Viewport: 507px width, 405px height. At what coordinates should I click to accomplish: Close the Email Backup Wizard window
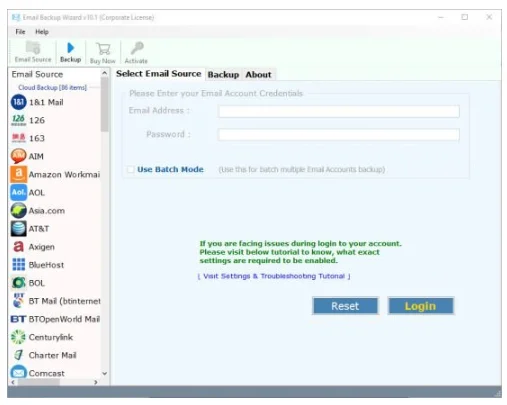pyautogui.click(x=489, y=17)
